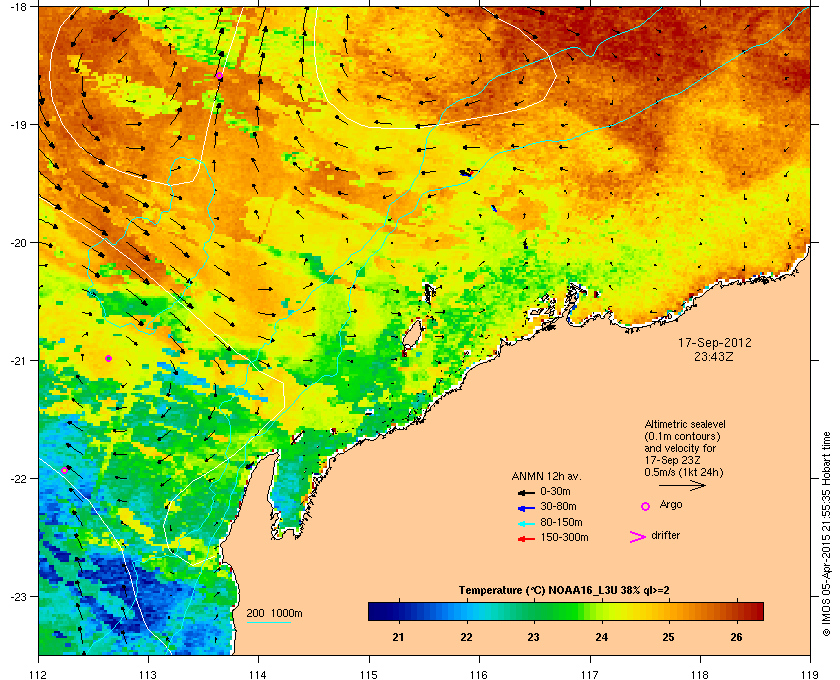840x680 pixels.
Task: Click the 'drifter' legend label
Action: 665,535
